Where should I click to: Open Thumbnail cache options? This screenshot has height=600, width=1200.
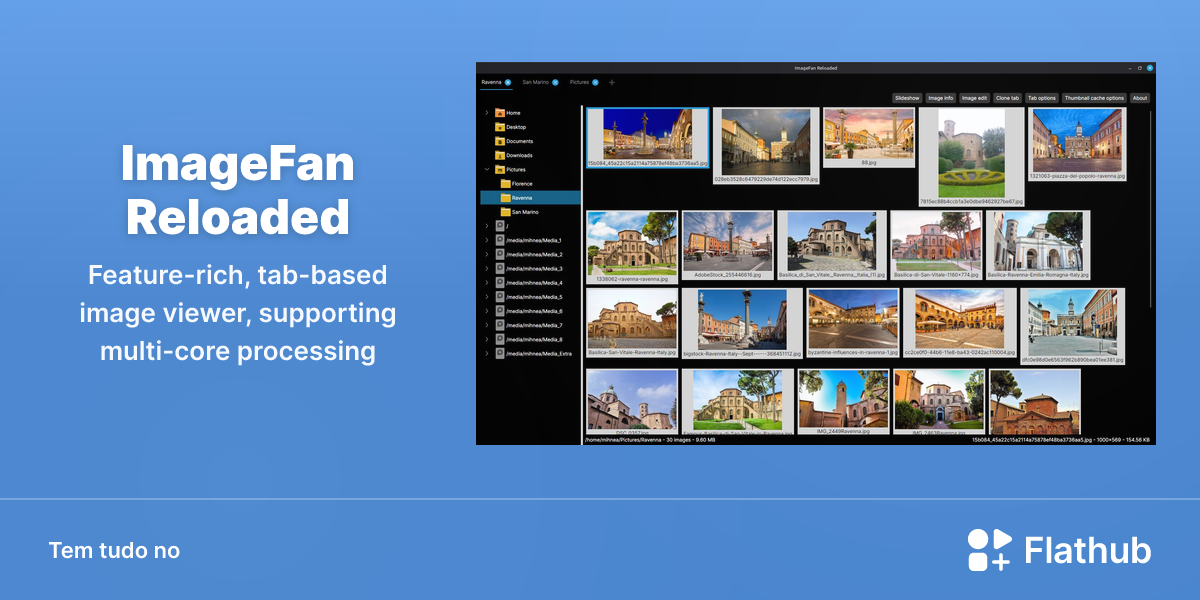[x=1094, y=98]
